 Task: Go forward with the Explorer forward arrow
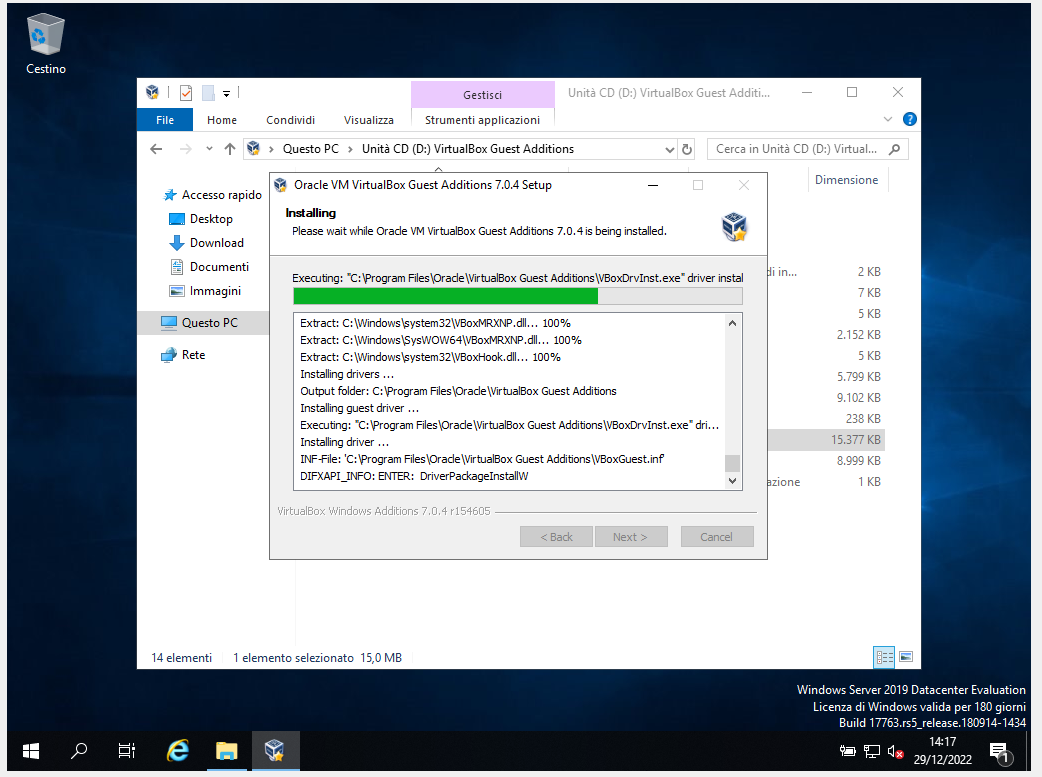coord(185,149)
